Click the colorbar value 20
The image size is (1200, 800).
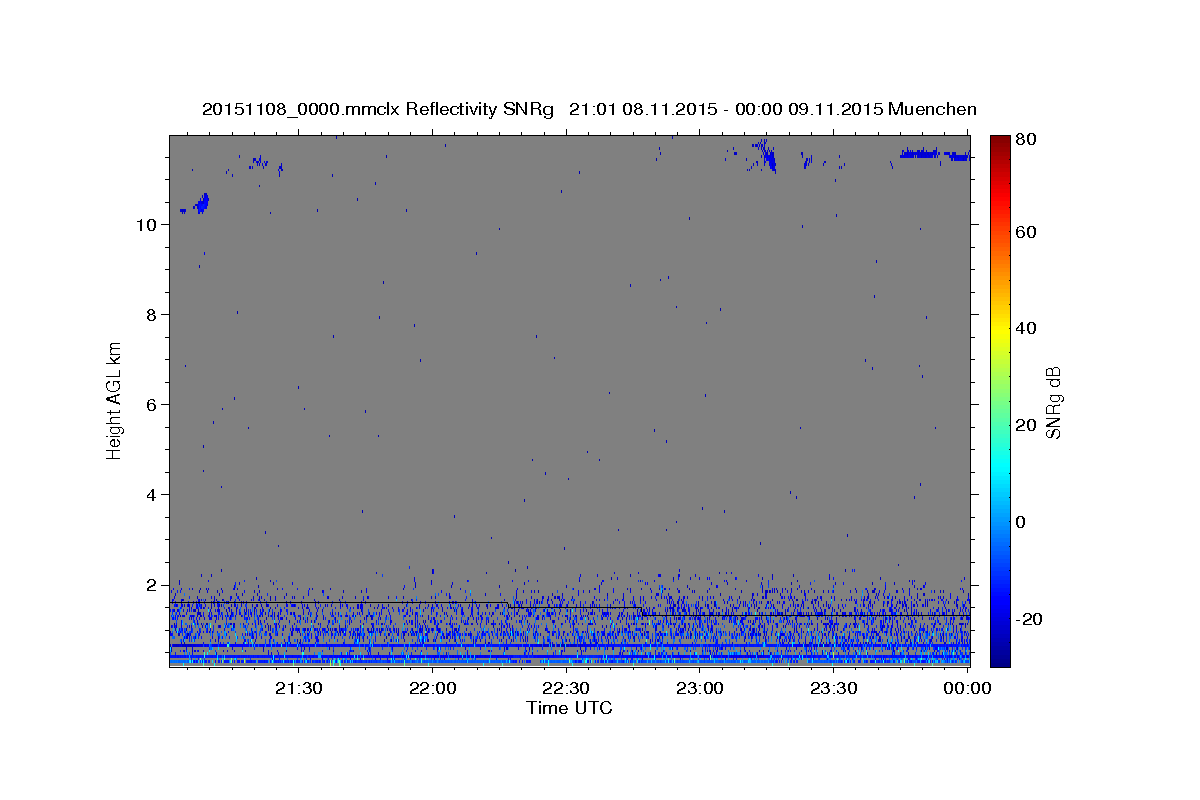pos(1027,425)
